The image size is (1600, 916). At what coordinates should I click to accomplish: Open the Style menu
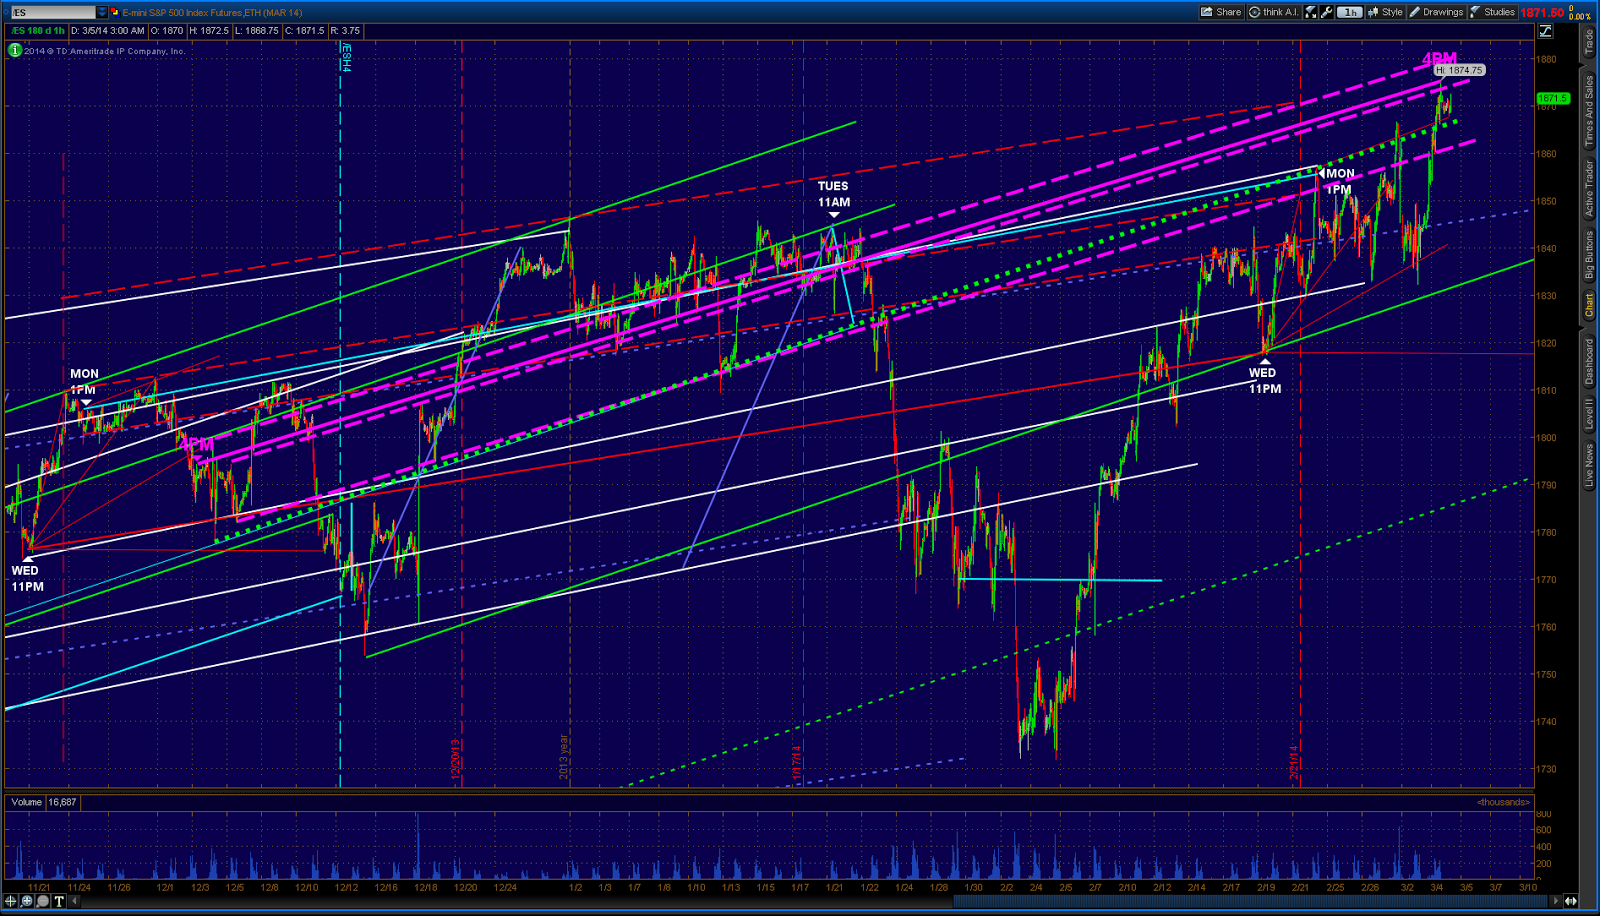(x=1385, y=12)
